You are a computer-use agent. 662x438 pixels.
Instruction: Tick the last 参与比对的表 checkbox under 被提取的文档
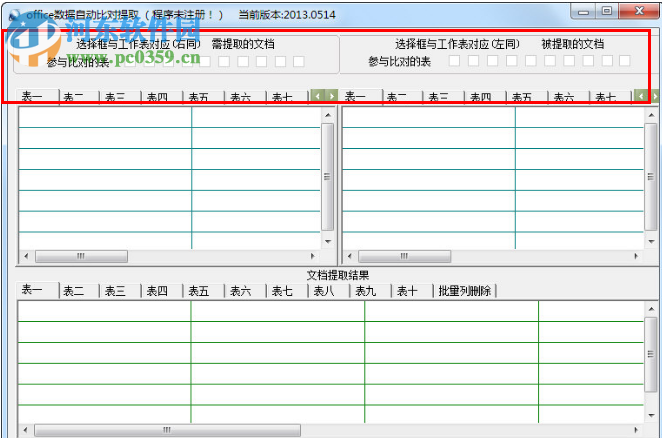point(625,61)
